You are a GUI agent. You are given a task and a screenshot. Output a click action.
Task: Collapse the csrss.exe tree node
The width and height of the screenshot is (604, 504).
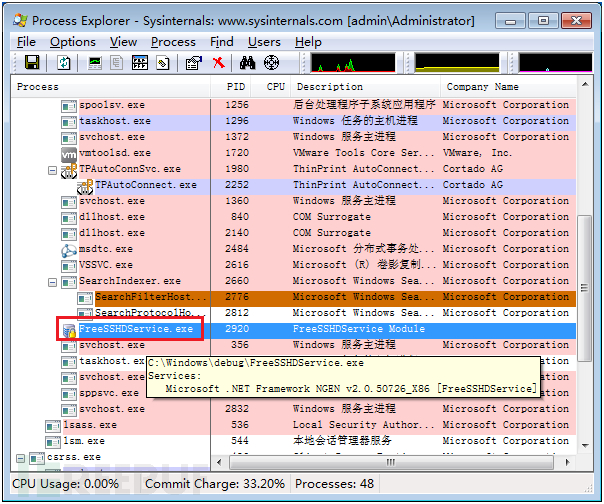click(x=21, y=458)
